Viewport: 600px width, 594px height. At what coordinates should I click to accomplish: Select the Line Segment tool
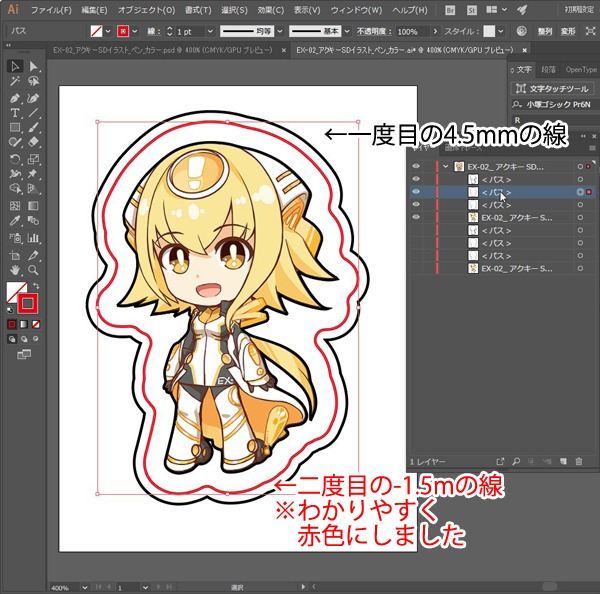[33, 113]
